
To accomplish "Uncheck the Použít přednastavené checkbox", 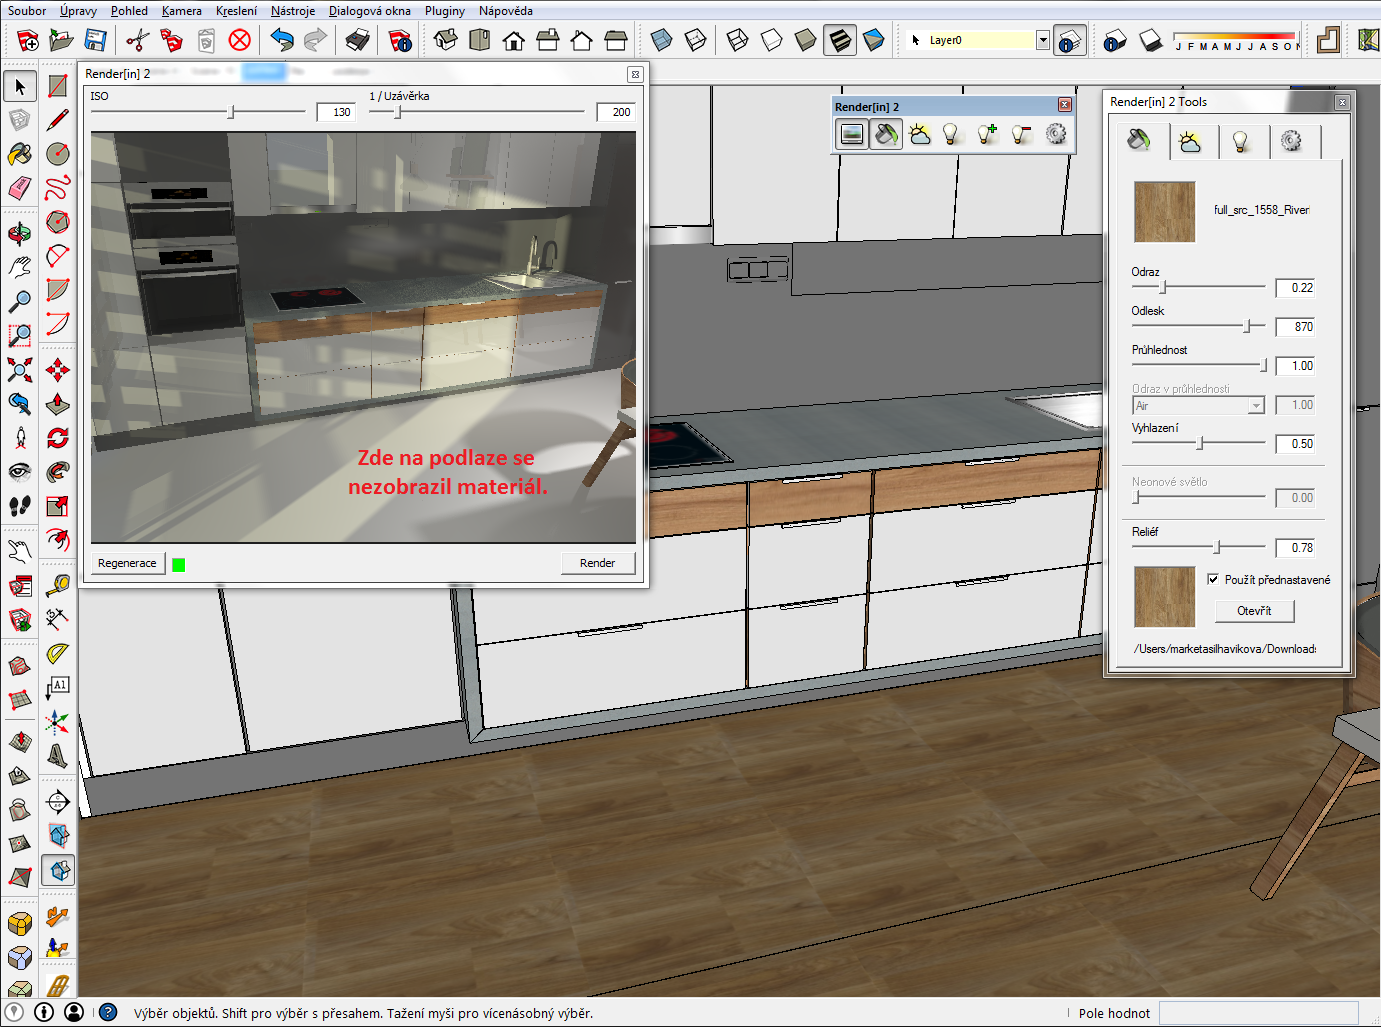I will pos(1213,579).
